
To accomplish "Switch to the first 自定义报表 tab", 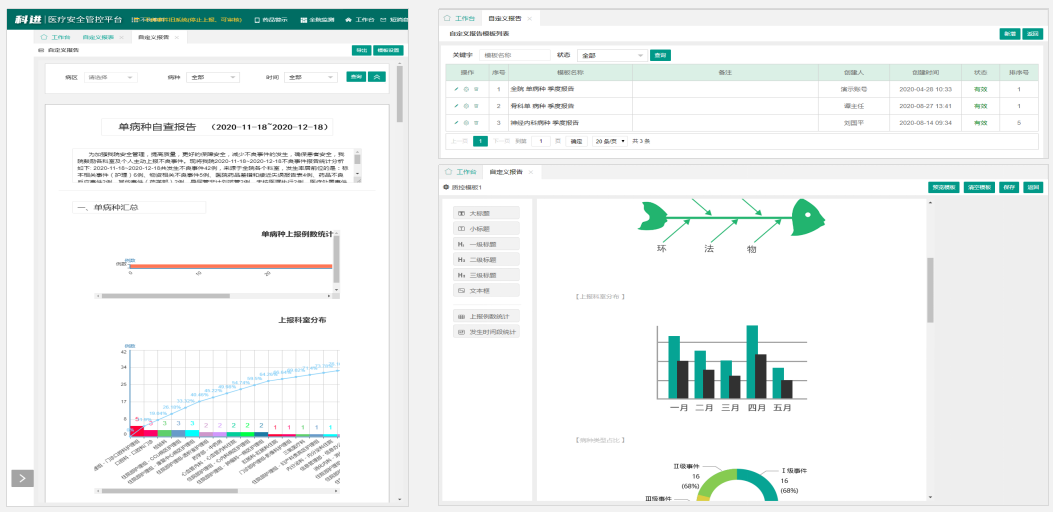I will [x=100, y=37].
